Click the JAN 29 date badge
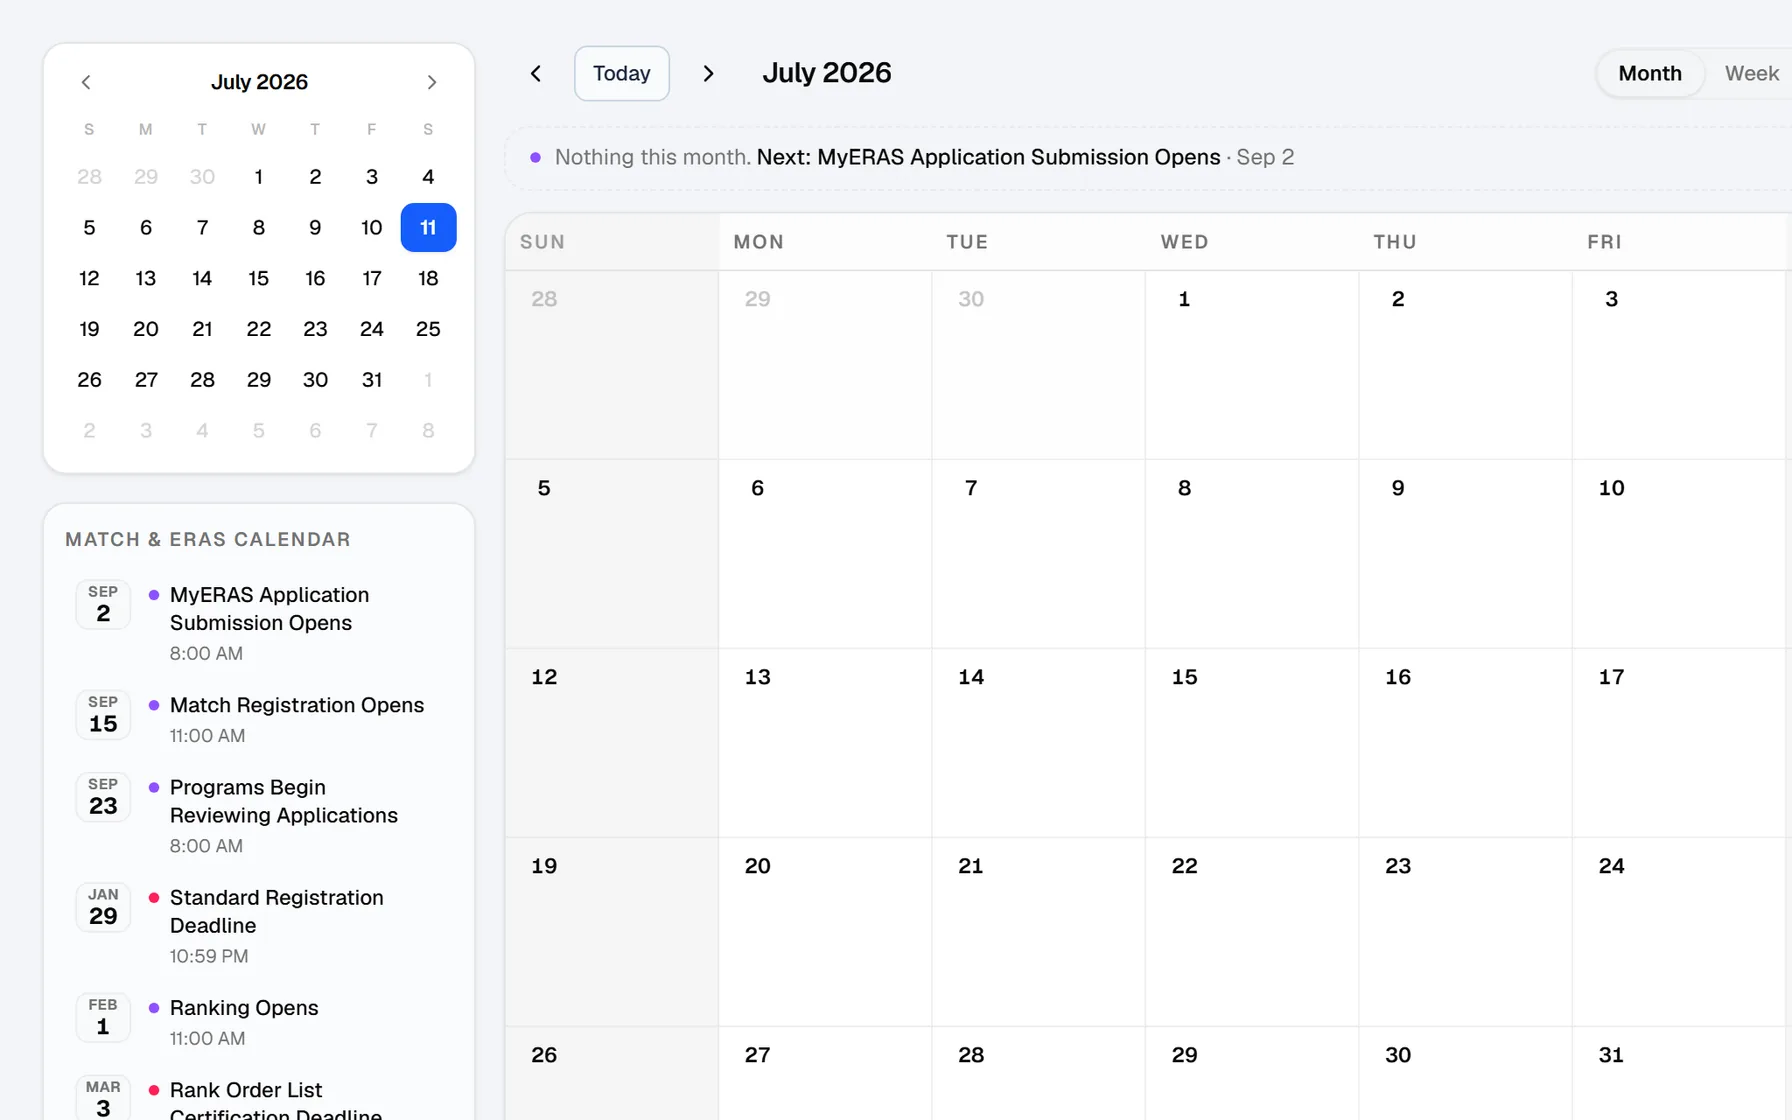Screen dimensions: 1792x1120 [103, 907]
